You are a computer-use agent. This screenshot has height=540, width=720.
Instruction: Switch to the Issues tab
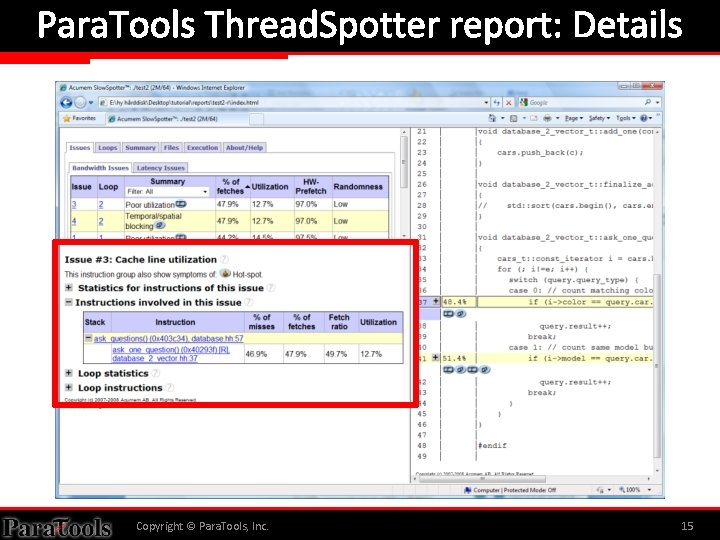pyautogui.click(x=79, y=148)
